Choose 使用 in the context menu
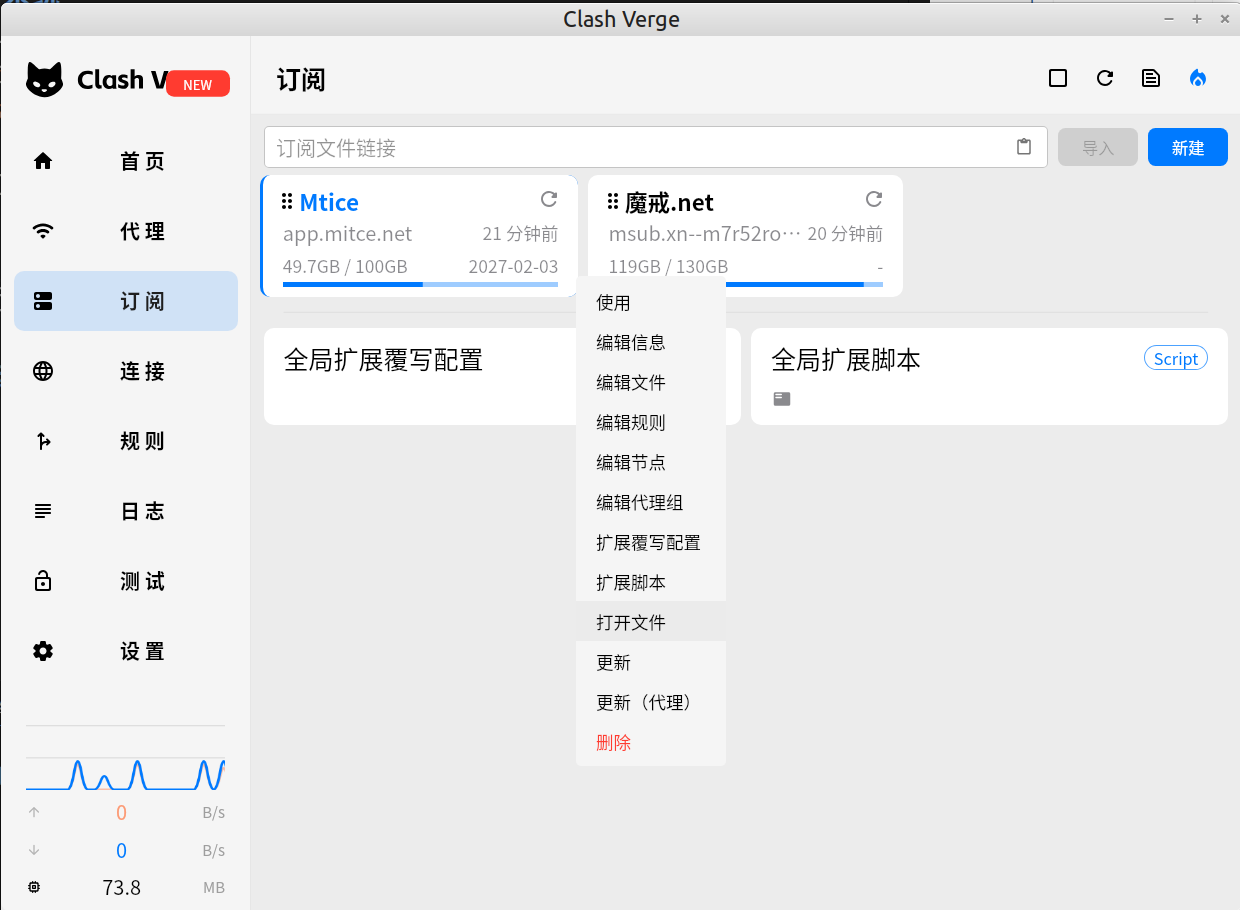1240x910 pixels. click(651, 302)
